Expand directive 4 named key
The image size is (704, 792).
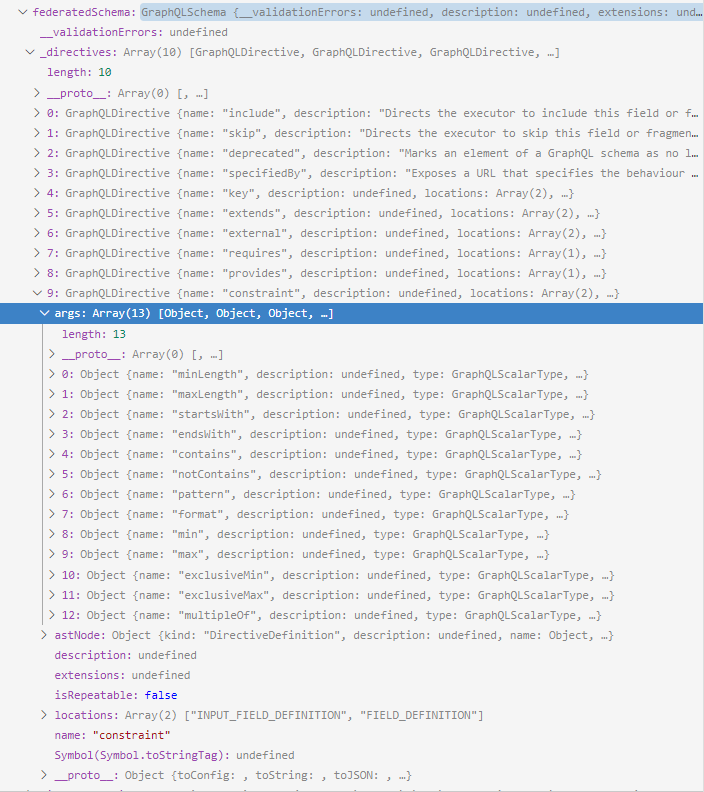37,193
